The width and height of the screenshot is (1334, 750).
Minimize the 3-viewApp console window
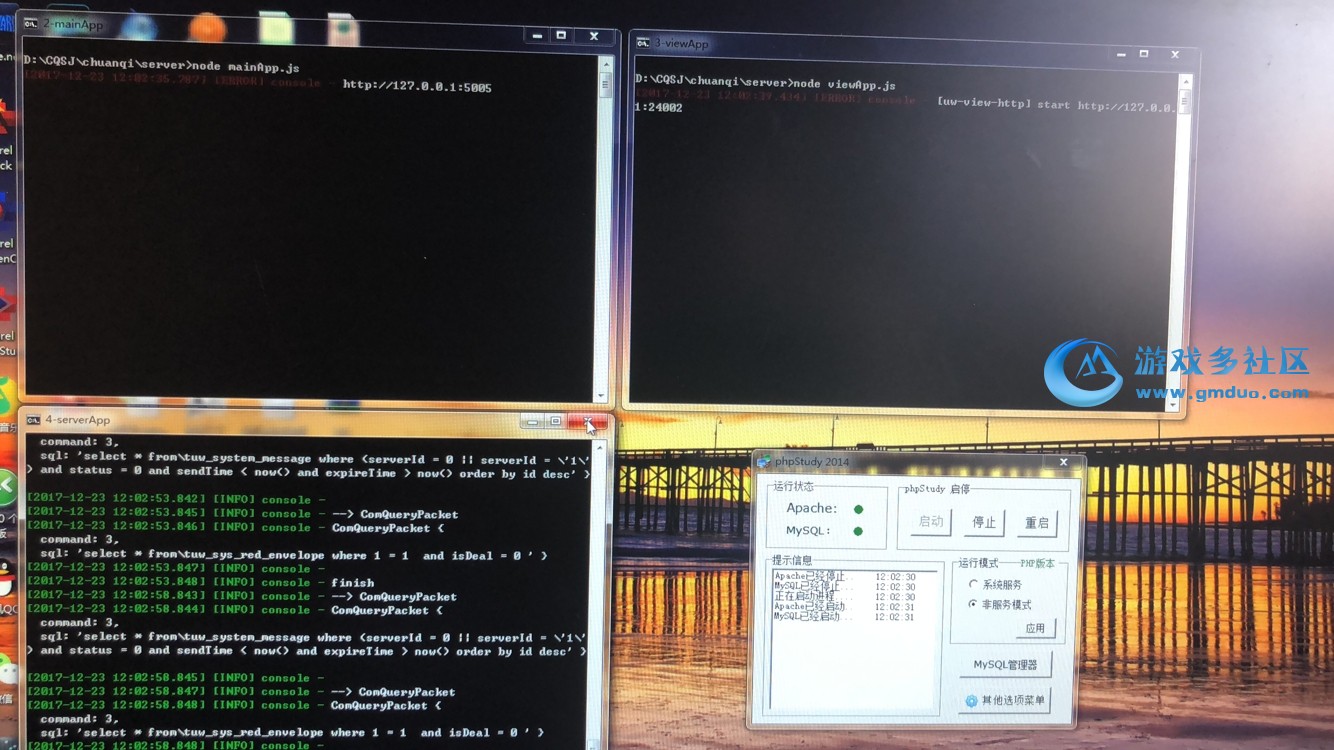[1113, 54]
